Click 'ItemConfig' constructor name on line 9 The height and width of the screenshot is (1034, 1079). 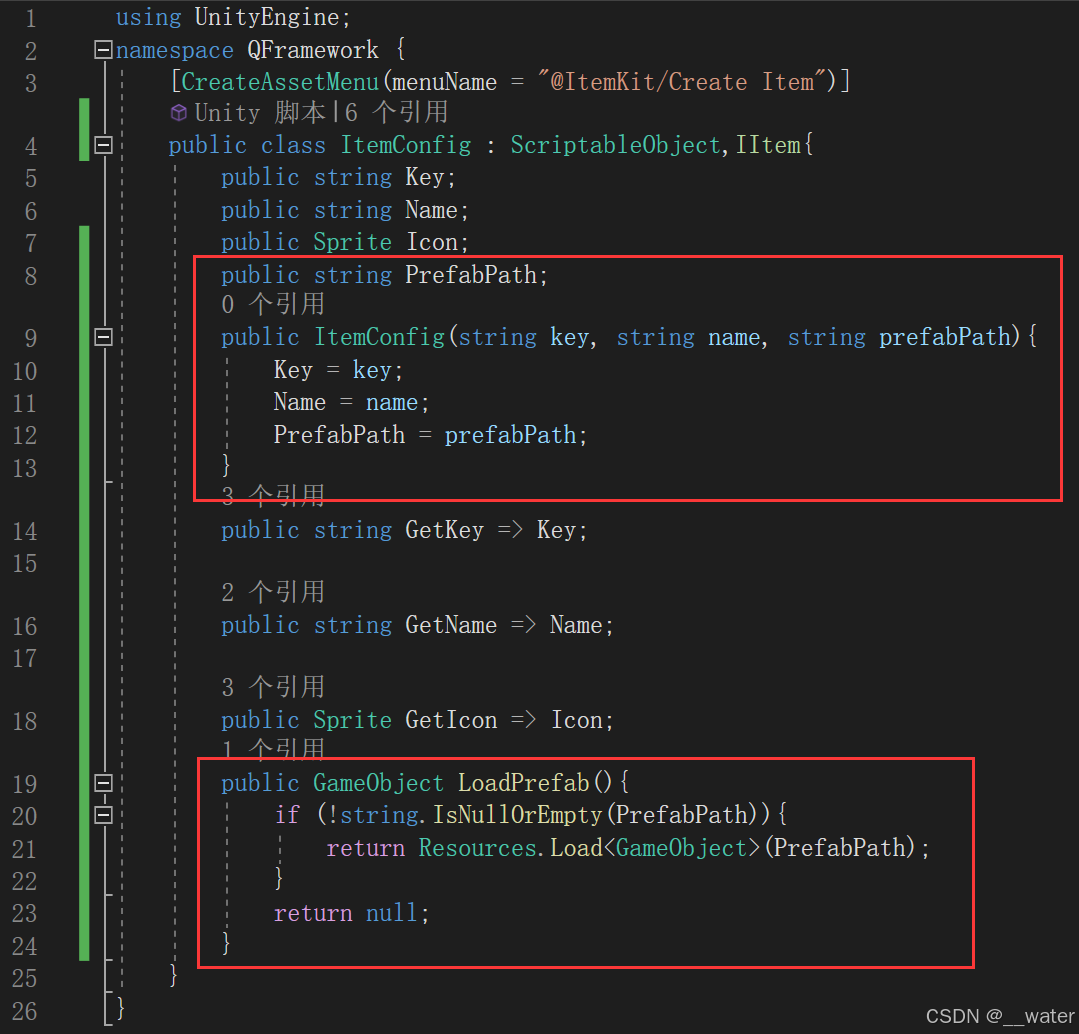379,337
